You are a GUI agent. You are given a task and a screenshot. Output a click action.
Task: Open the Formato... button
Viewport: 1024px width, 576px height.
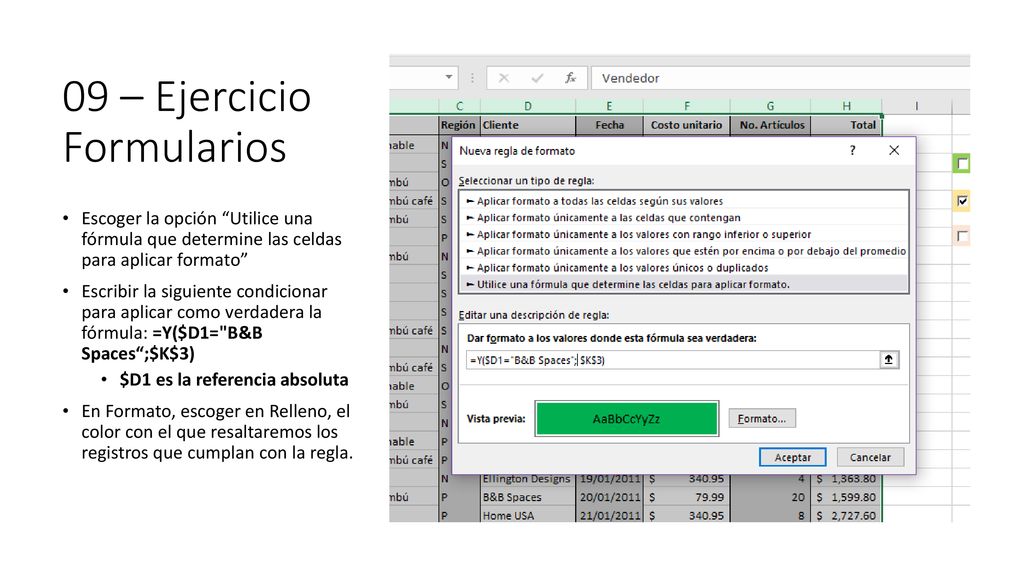[x=761, y=419]
